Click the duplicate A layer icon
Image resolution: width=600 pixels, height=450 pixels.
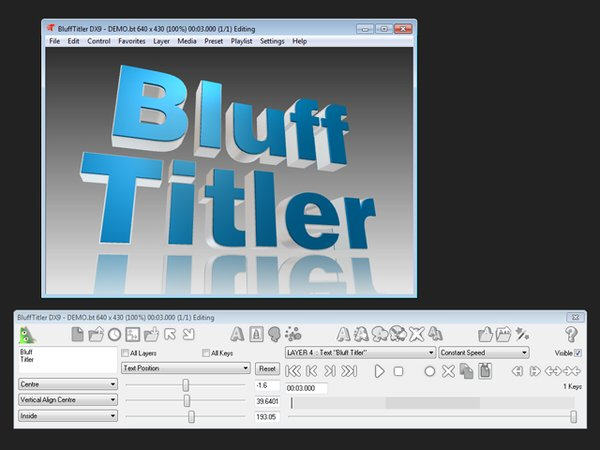point(435,334)
